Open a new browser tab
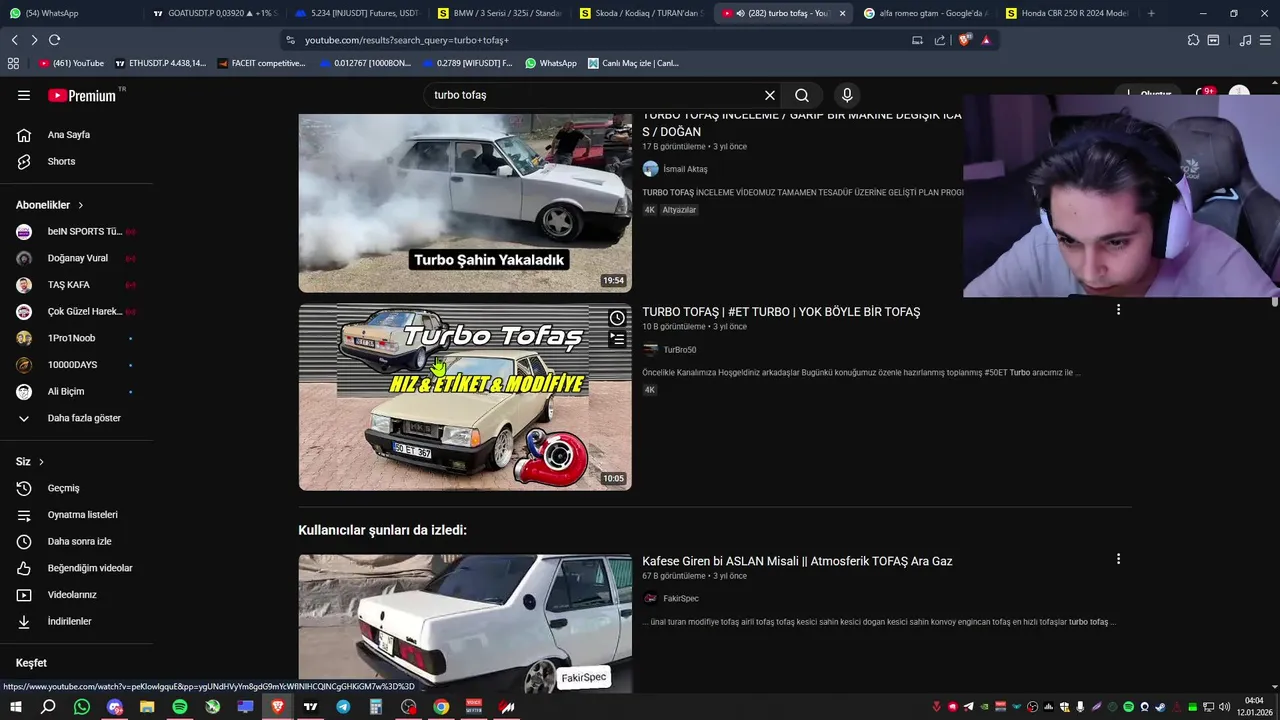Screen dimensions: 1280x720 coord(1151,13)
